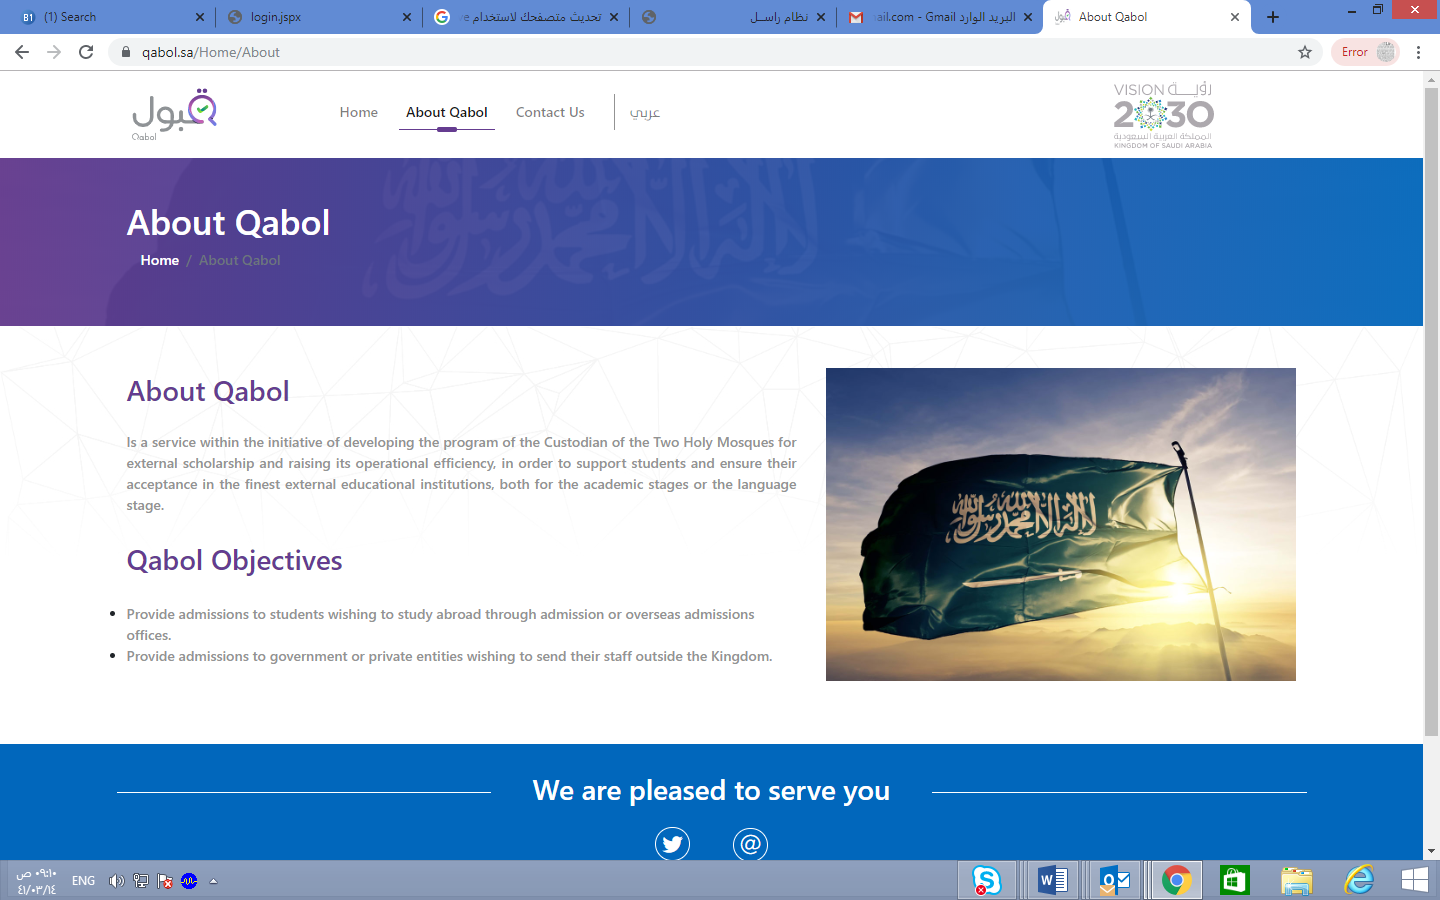Close the Google browser-update tab
The width and height of the screenshot is (1440, 900).
614,17
